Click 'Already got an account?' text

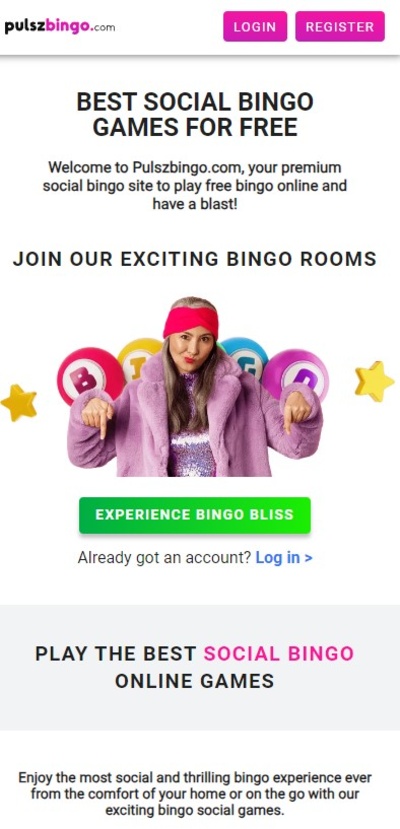pos(164,557)
